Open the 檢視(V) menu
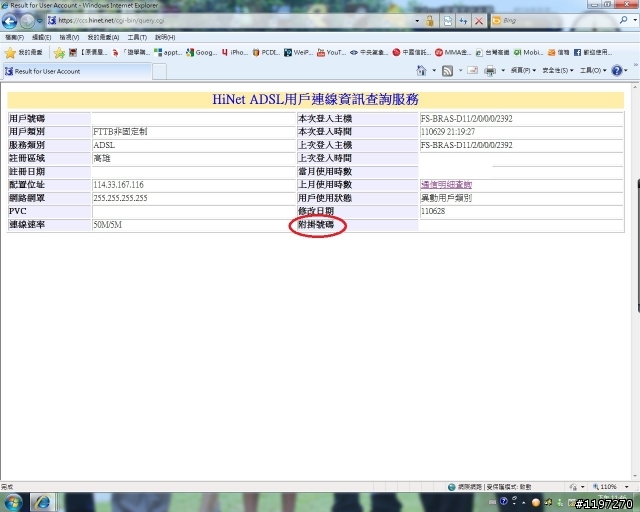 coord(69,37)
